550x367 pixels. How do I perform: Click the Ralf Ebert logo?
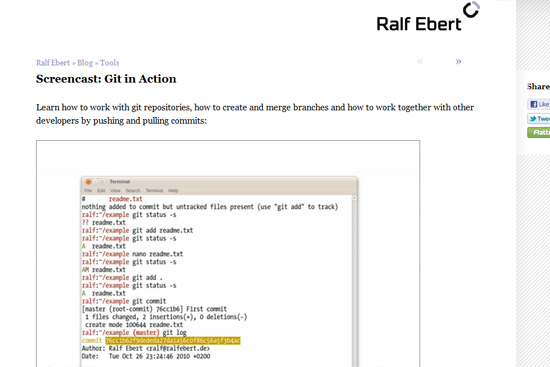[x=428, y=17]
